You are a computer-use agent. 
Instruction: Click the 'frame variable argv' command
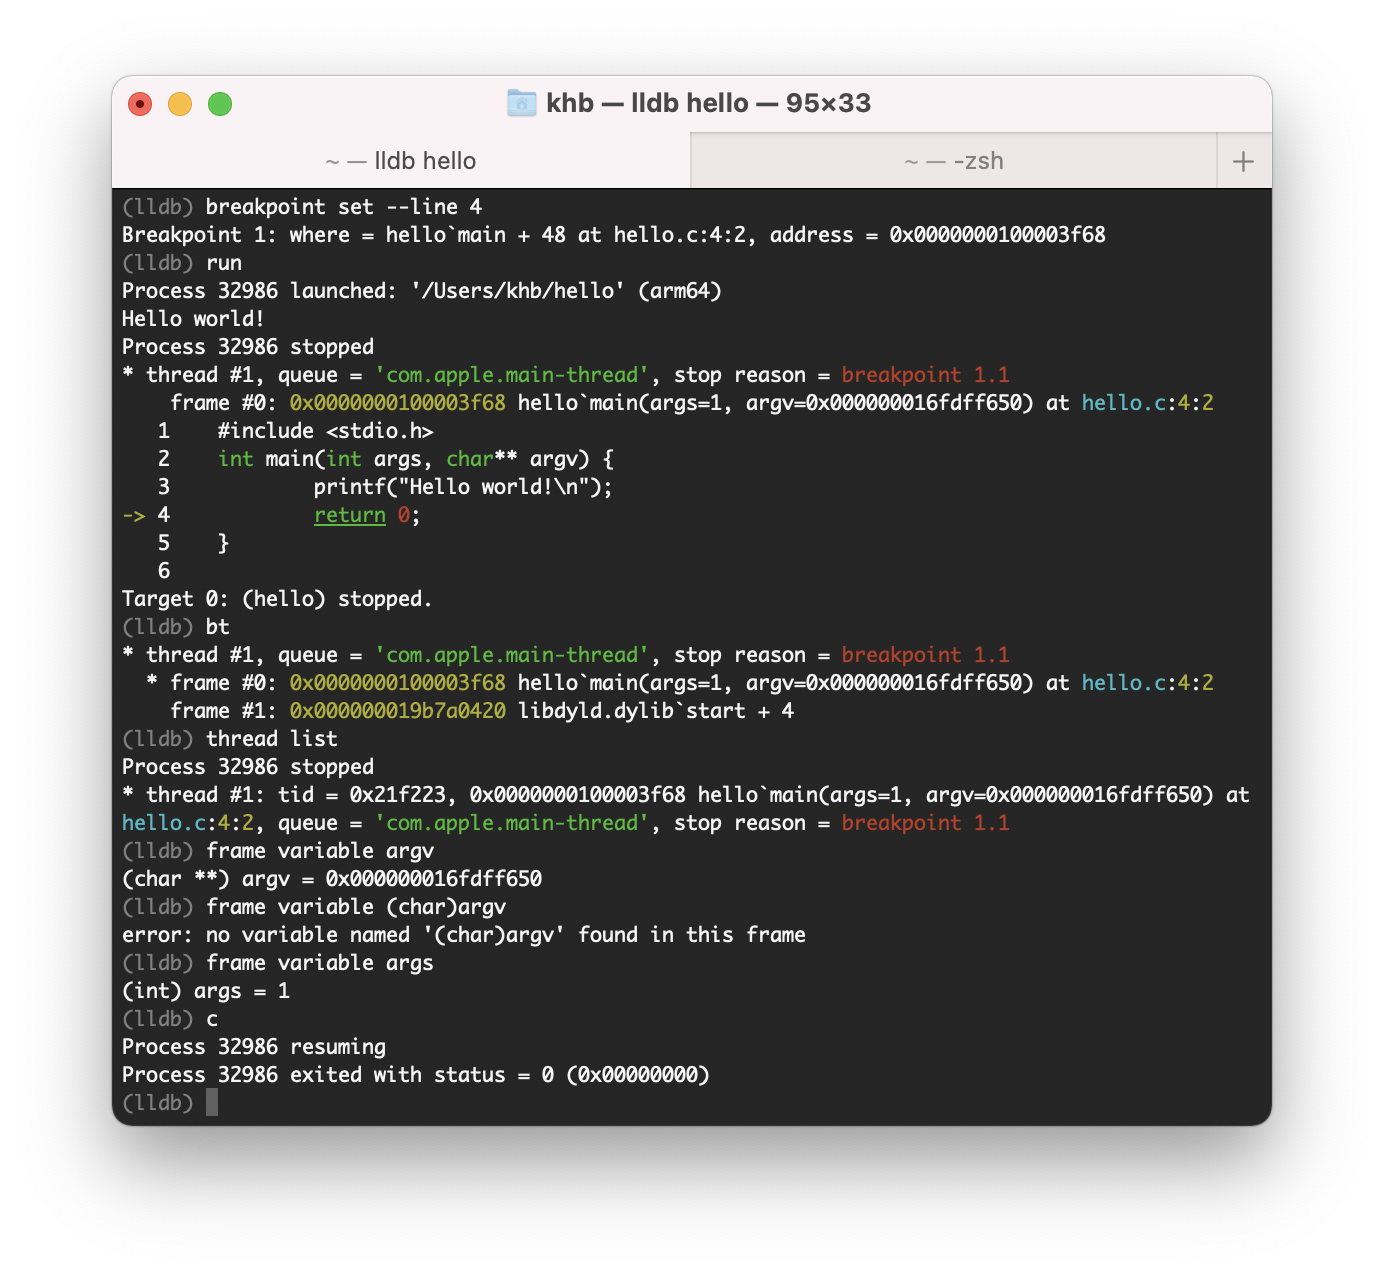click(320, 851)
